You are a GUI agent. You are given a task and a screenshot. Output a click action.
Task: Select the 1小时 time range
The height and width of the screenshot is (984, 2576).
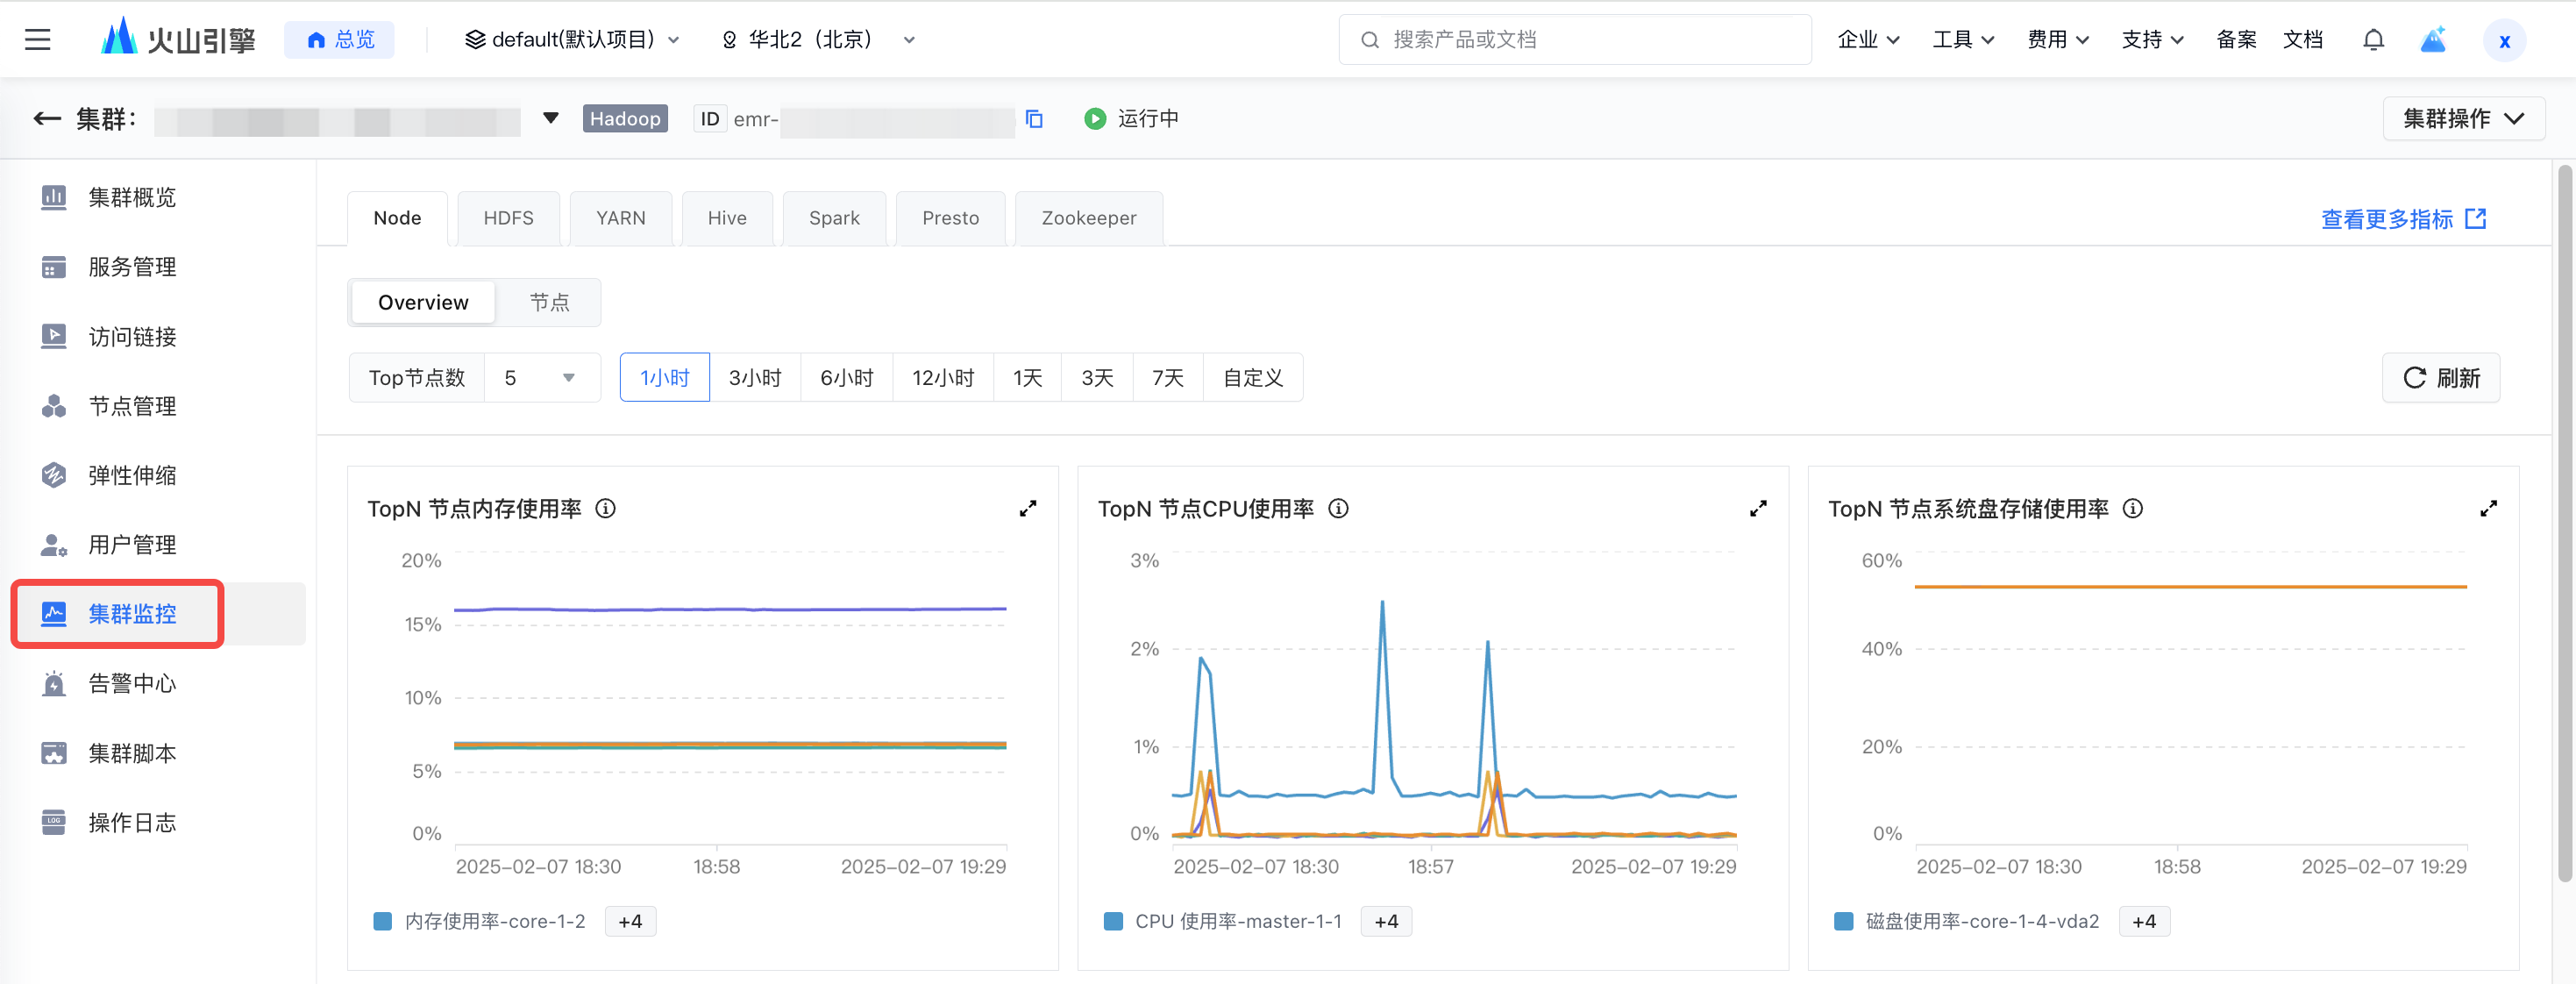coord(665,378)
